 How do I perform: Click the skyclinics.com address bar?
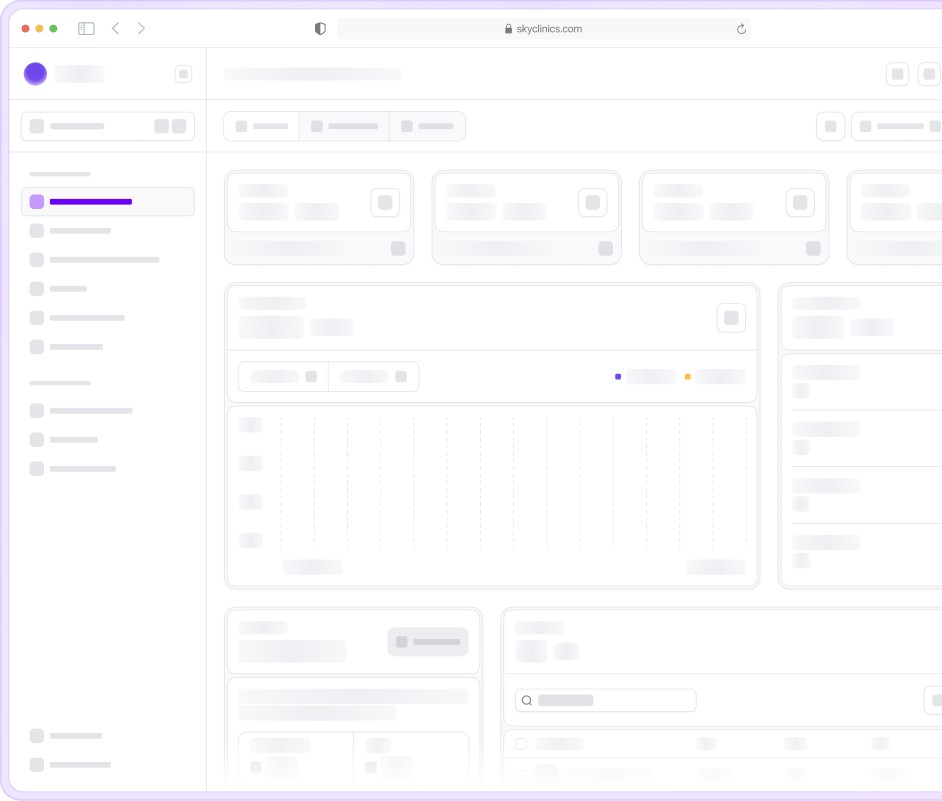click(x=544, y=29)
